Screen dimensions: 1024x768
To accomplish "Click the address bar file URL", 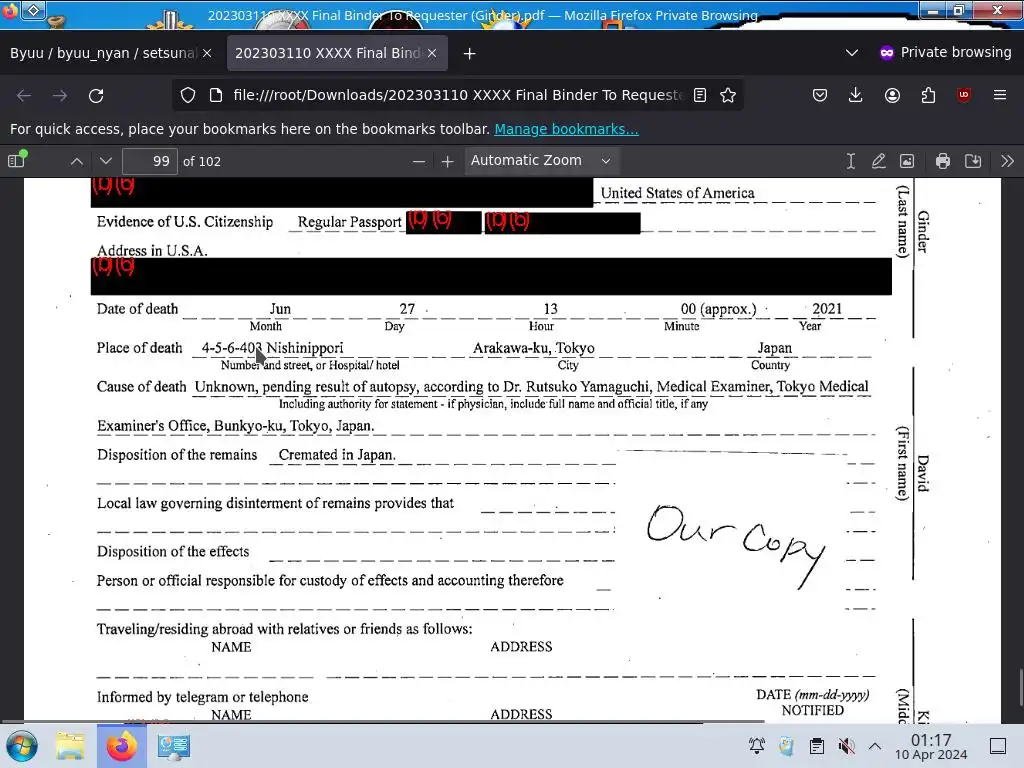I will (x=457, y=95).
